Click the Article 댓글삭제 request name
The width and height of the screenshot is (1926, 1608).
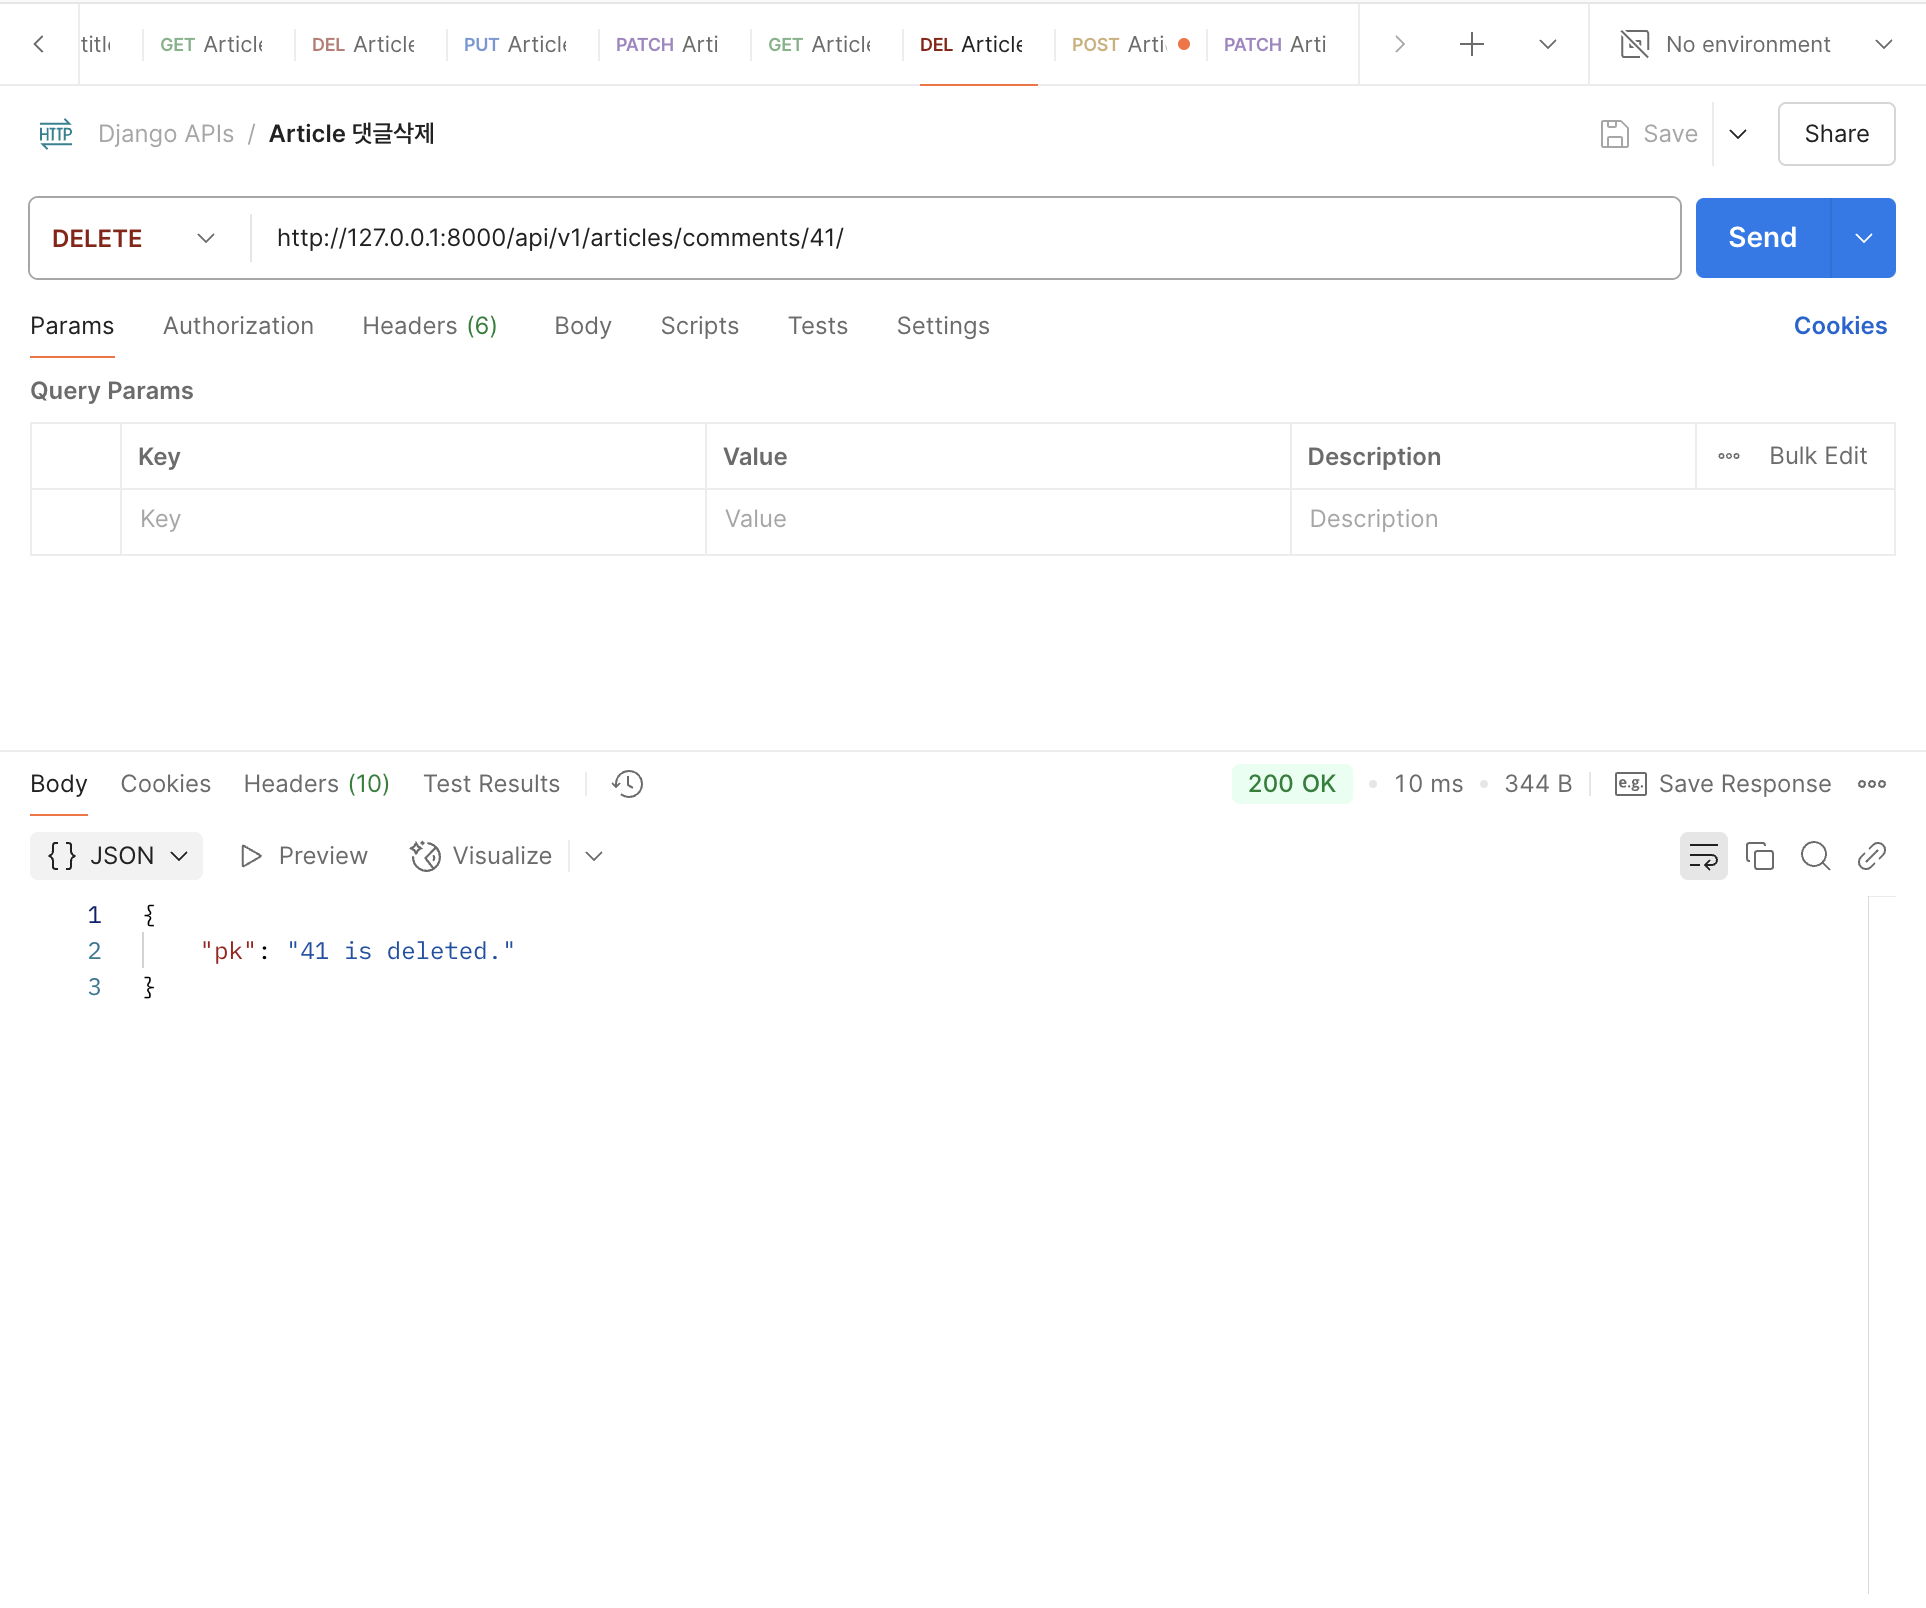pyautogui.click(x=351, y=134)
